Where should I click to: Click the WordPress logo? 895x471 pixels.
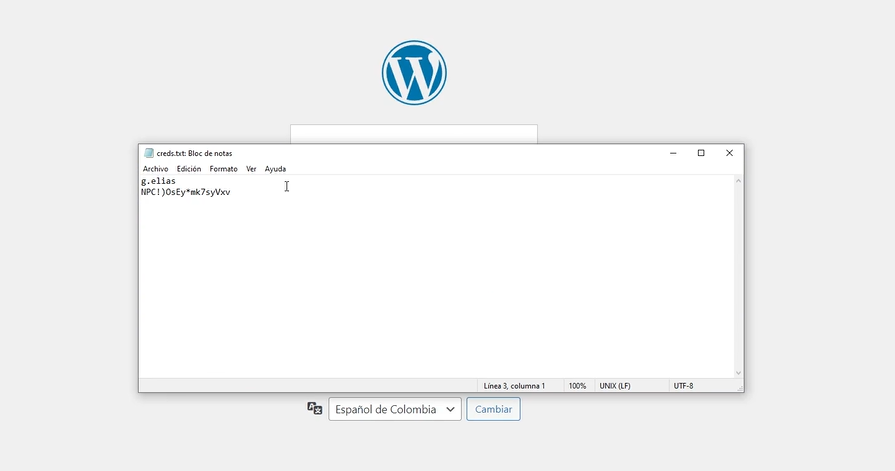[x=414, y=73]
